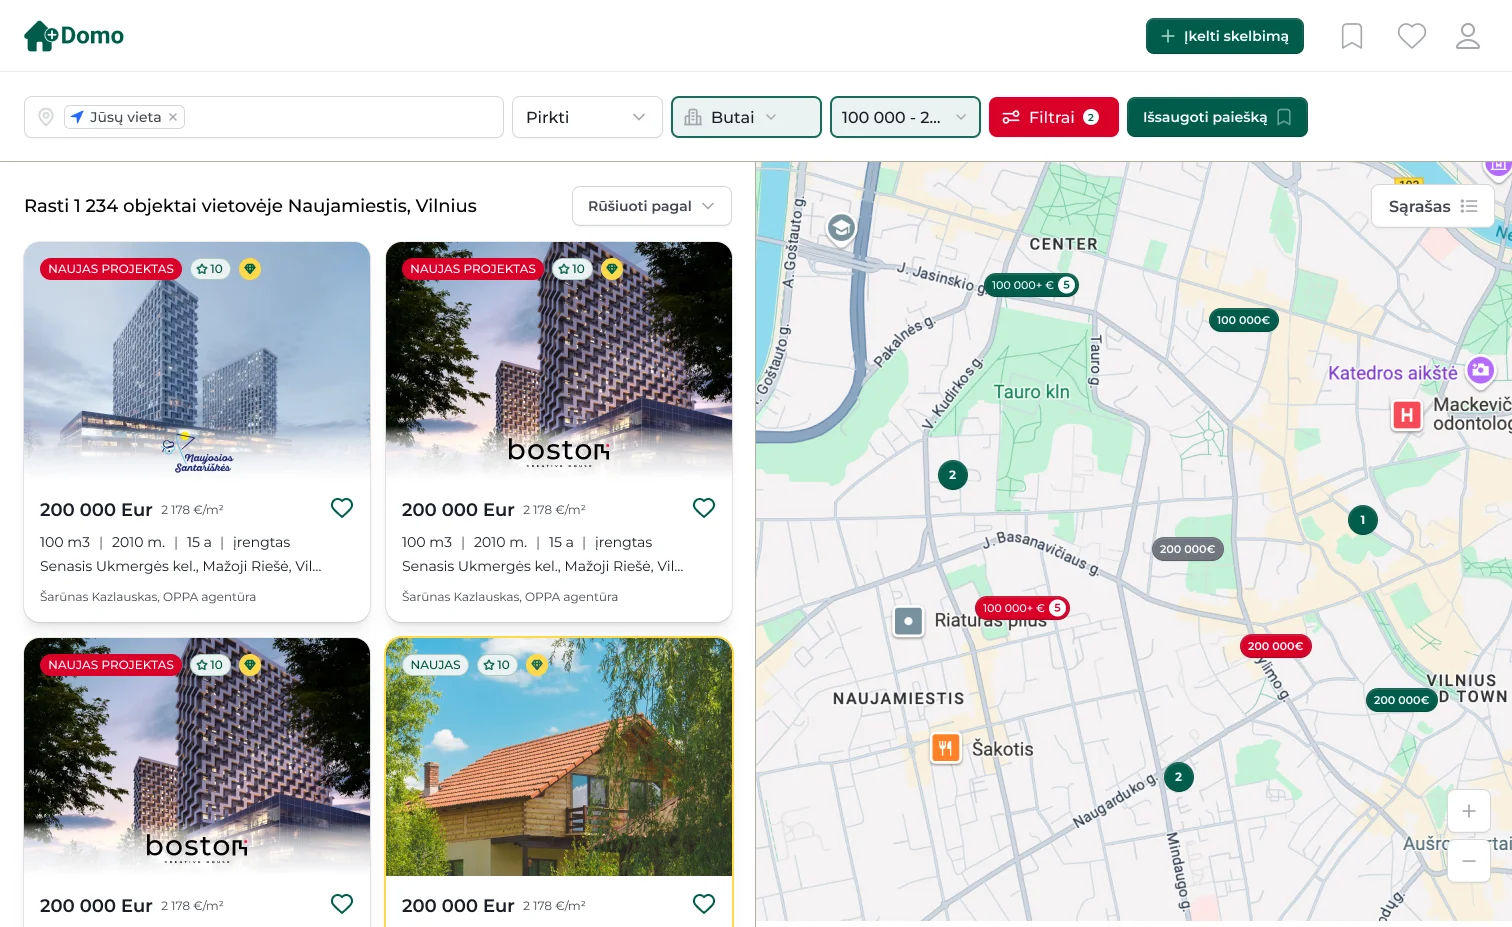Open the upper boston listing photo

tap(559, 360)
